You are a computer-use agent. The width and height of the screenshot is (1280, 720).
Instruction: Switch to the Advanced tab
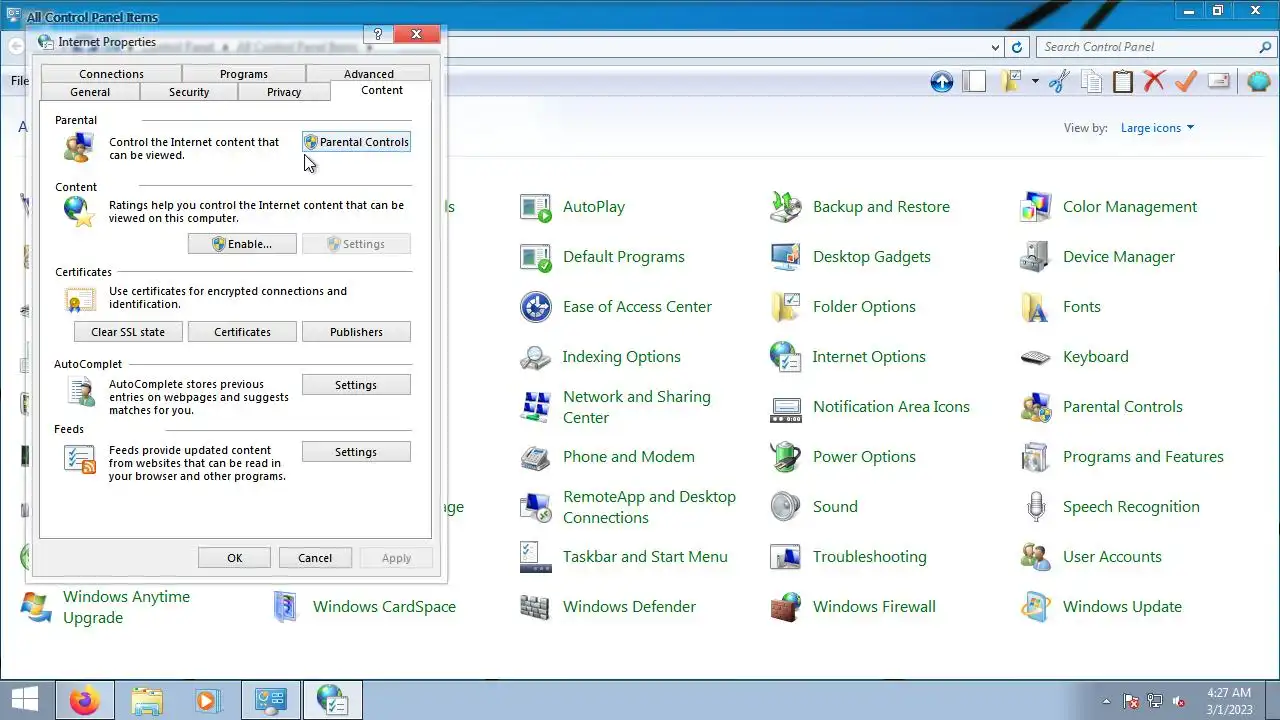pos(369,74)
